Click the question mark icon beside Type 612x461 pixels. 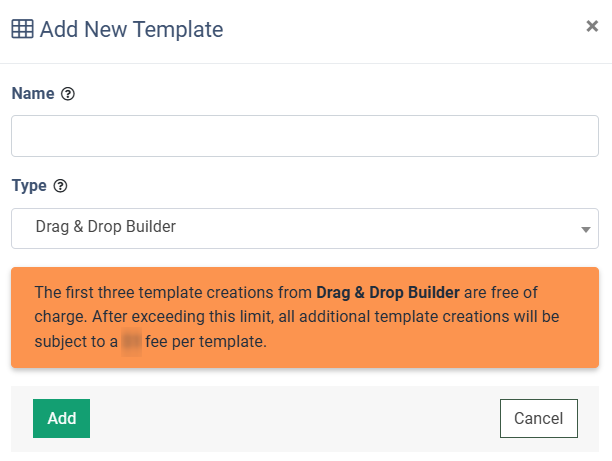click(x=60, y=186)
